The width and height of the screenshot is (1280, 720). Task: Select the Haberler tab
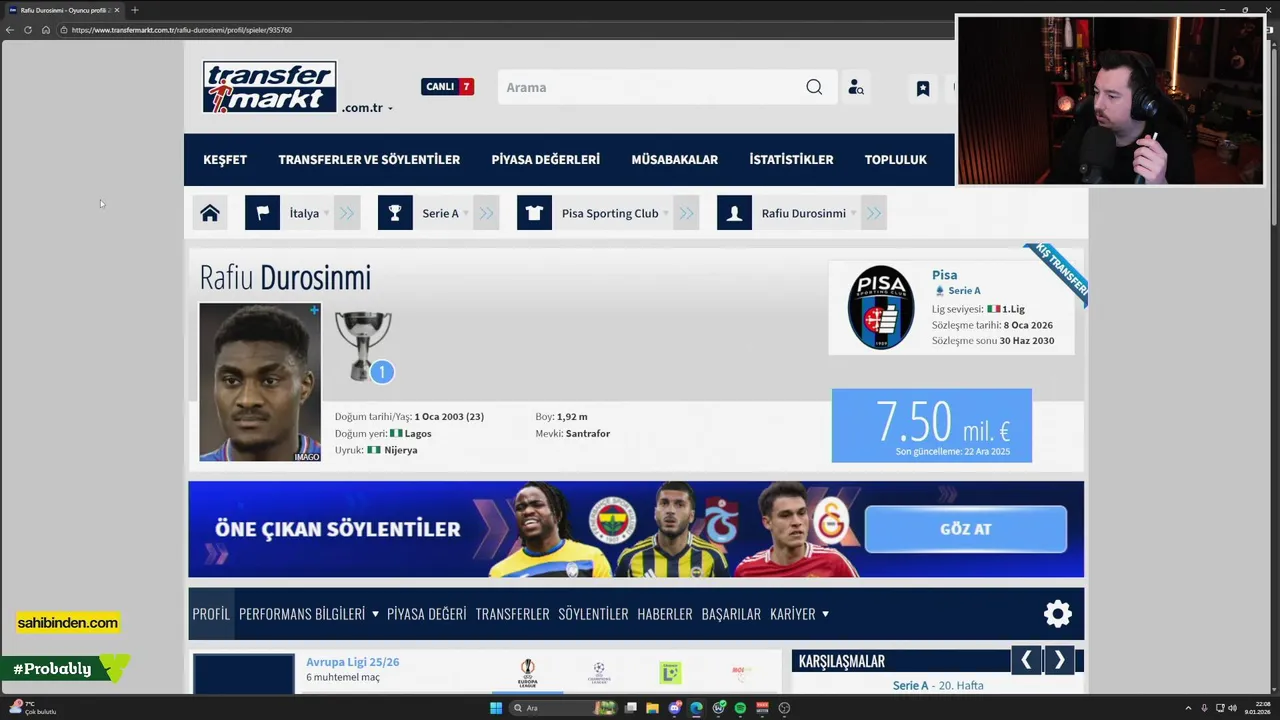(665, 614)
